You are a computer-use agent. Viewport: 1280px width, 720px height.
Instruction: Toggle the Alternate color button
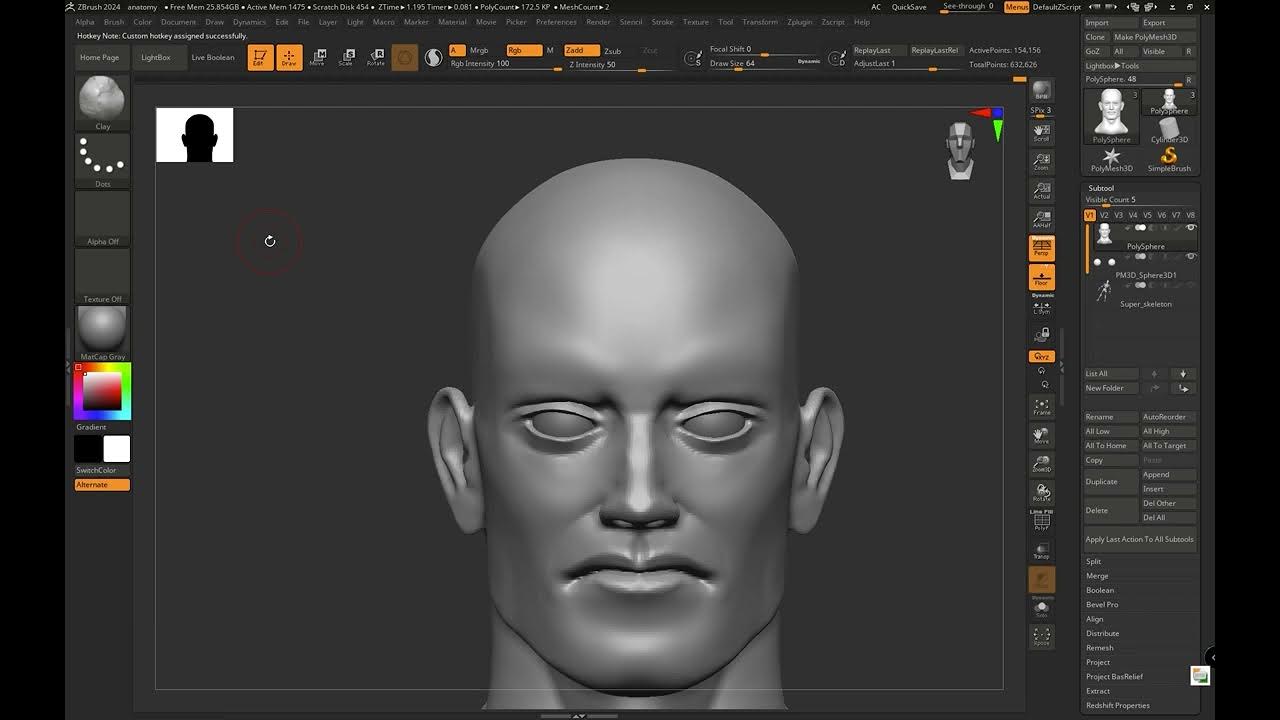click(x=102, y=485)
